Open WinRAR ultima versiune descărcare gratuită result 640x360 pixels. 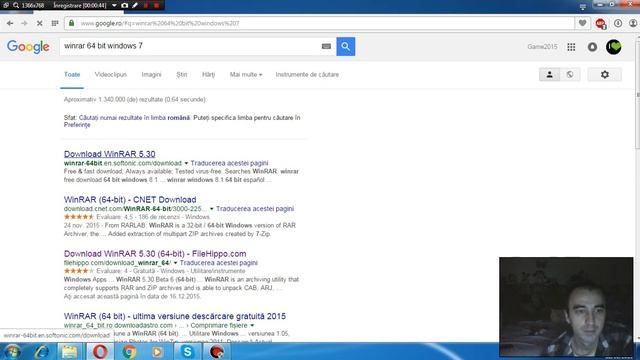175,316
